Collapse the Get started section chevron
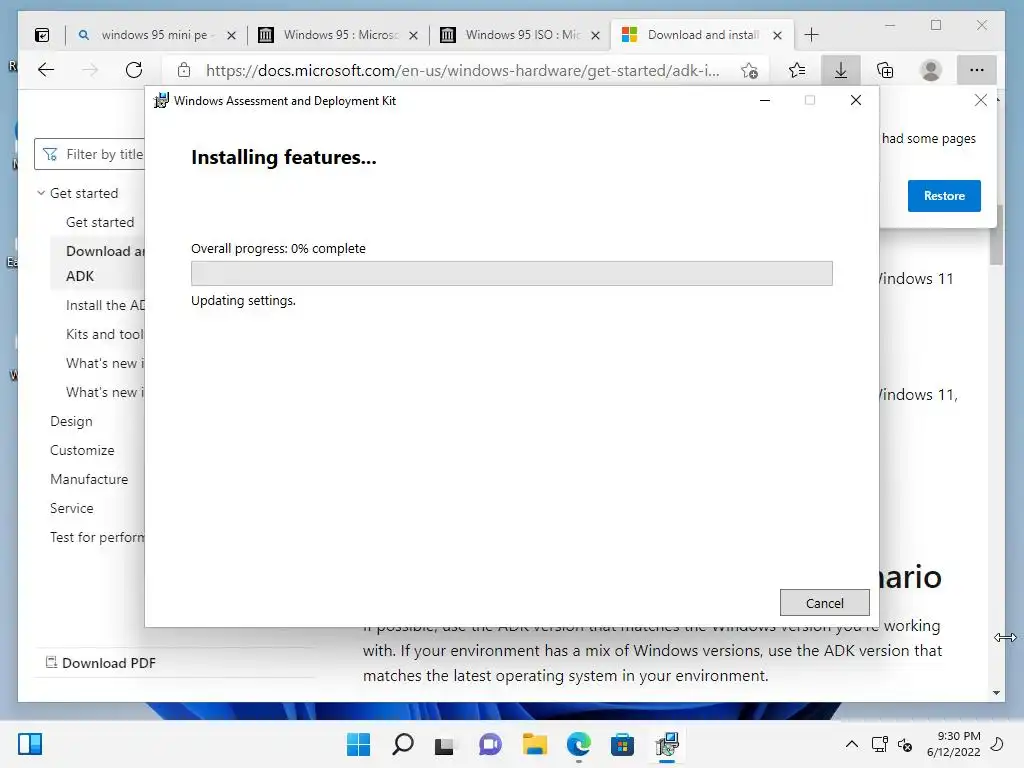 click(41, 193)
